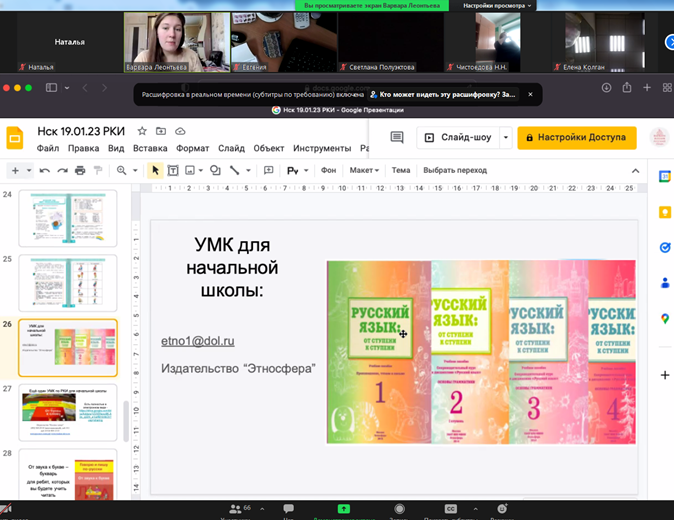Click the print icon in the toolbar
This screenshot has height=520, width=674.
tap(80, 171)
